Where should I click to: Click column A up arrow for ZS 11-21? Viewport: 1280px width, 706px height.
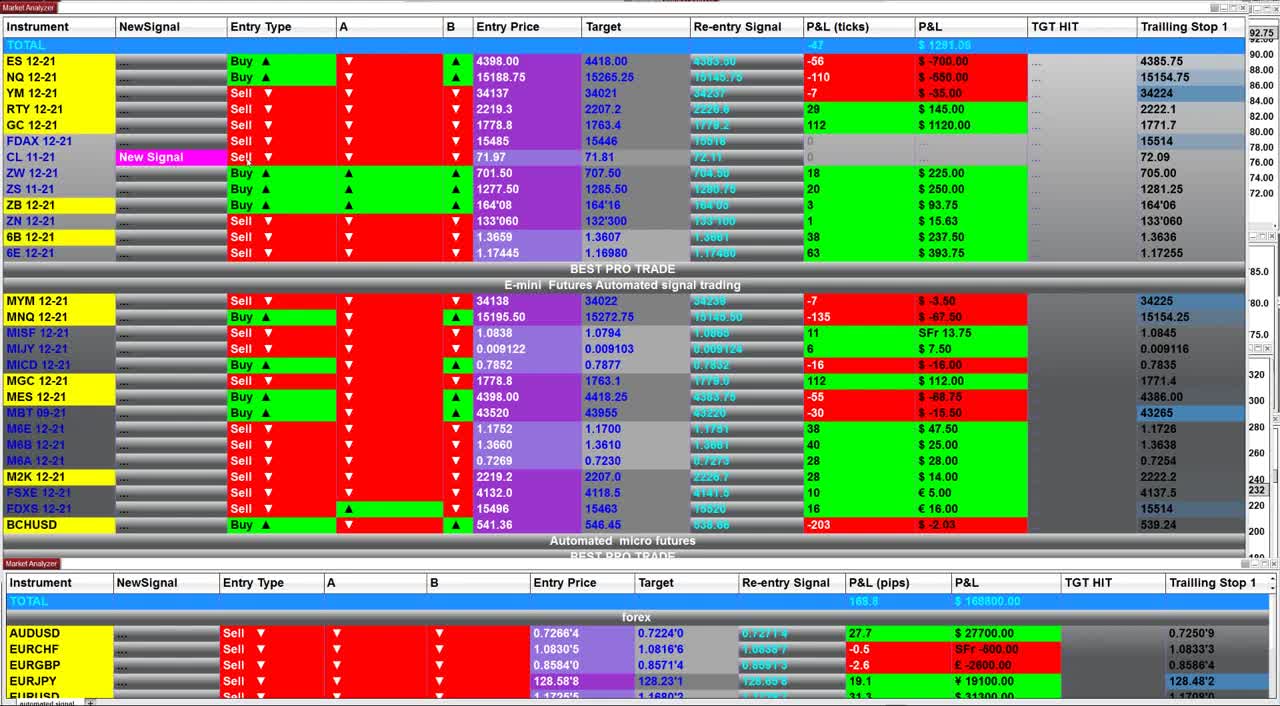349,189
